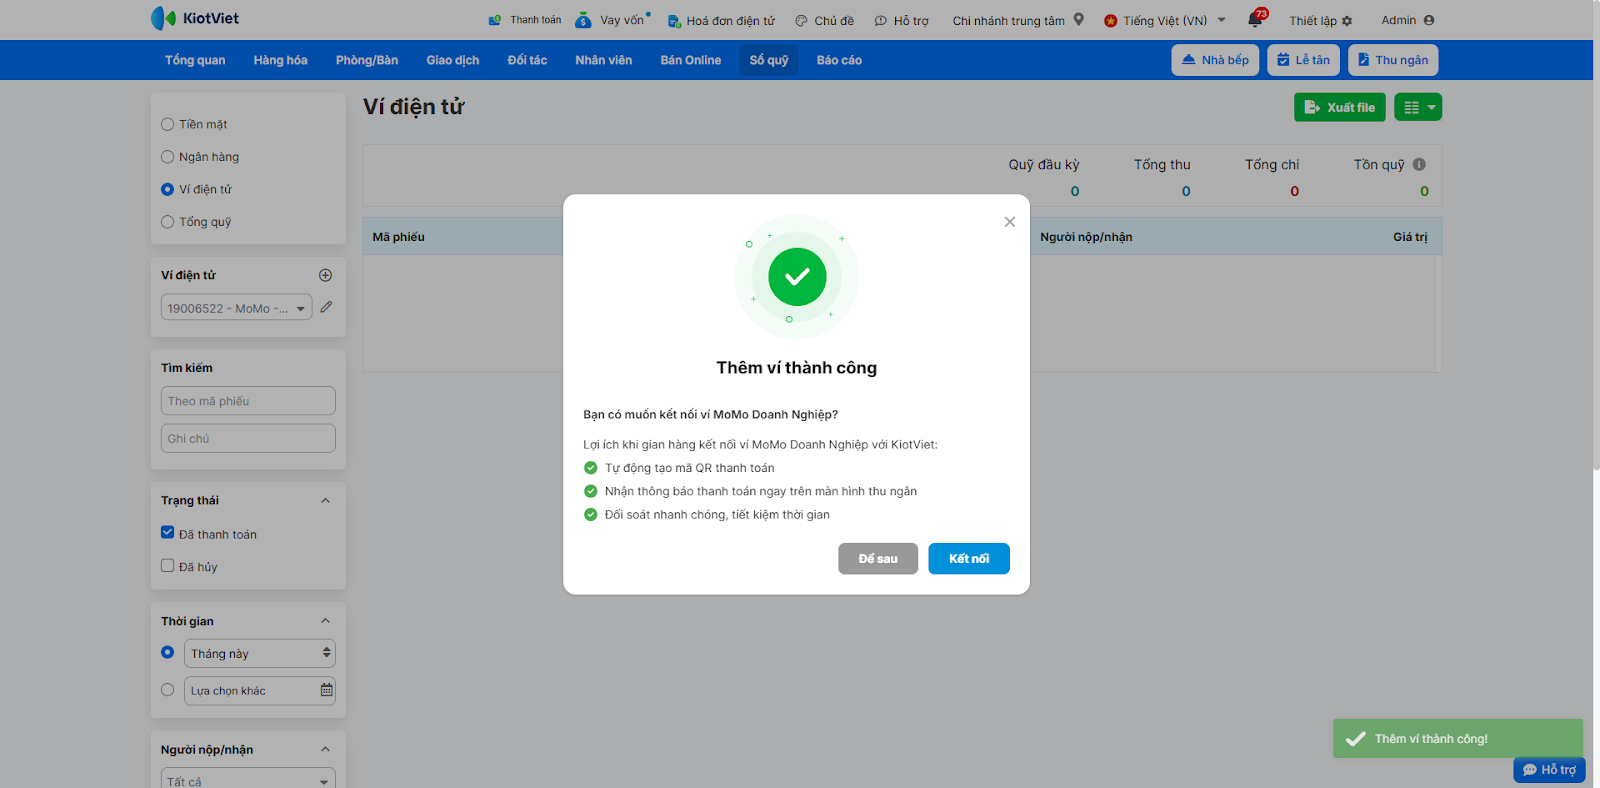Click the Admin user account icon
Viewport: 1600px width, 788px height.
pos(1429,20)
